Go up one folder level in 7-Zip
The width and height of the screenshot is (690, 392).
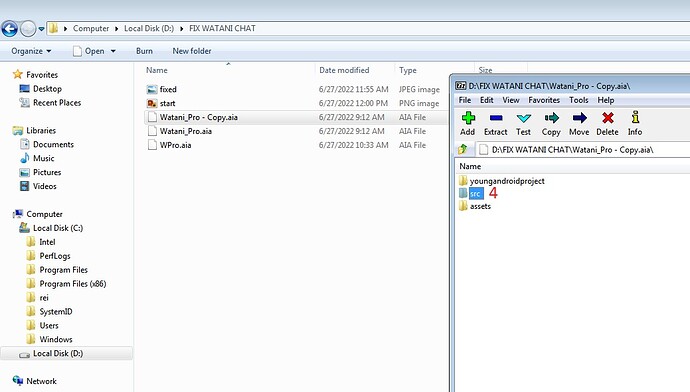[462, 150]
